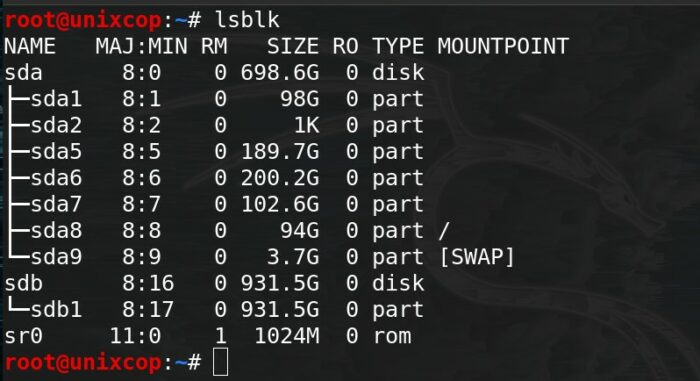Click the sda6 partition name
This screenshot has width=700, height=381.
point(56,178)
